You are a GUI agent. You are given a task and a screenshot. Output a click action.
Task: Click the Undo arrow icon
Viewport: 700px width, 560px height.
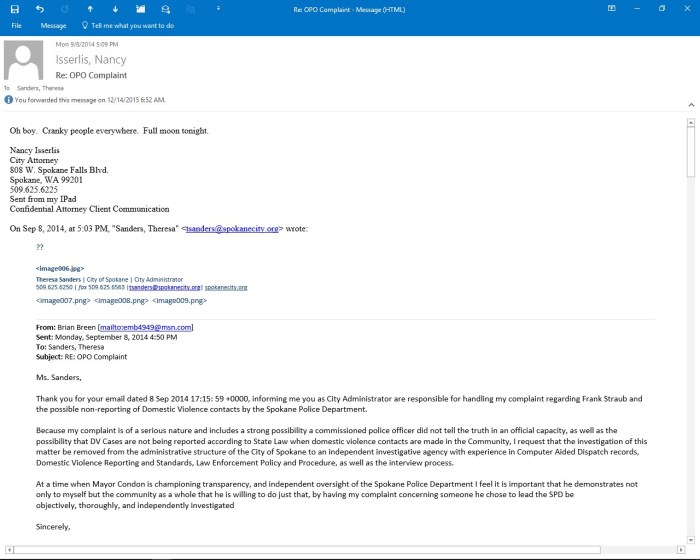[x=39, y=8]
